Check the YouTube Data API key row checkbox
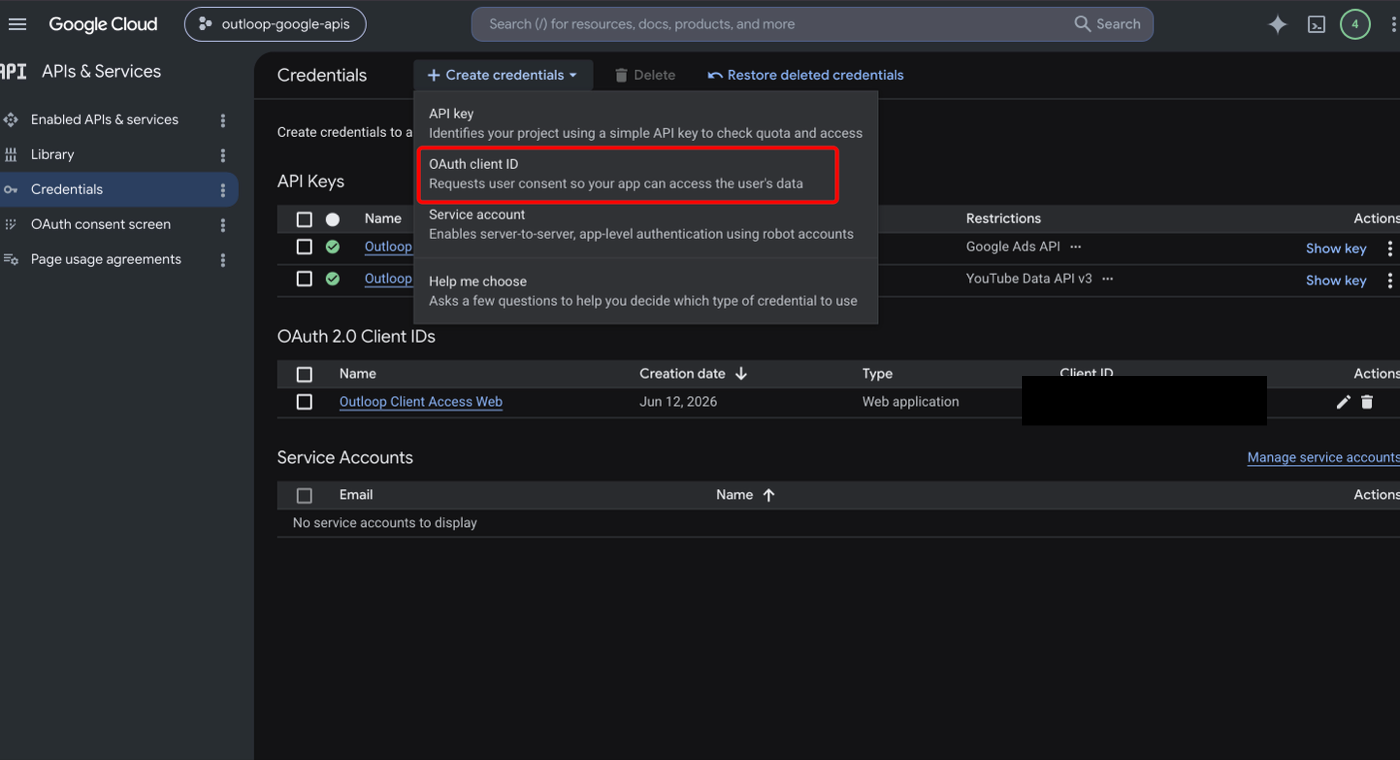Viewport: 1400px width, 760px height. tap(305, 279)
